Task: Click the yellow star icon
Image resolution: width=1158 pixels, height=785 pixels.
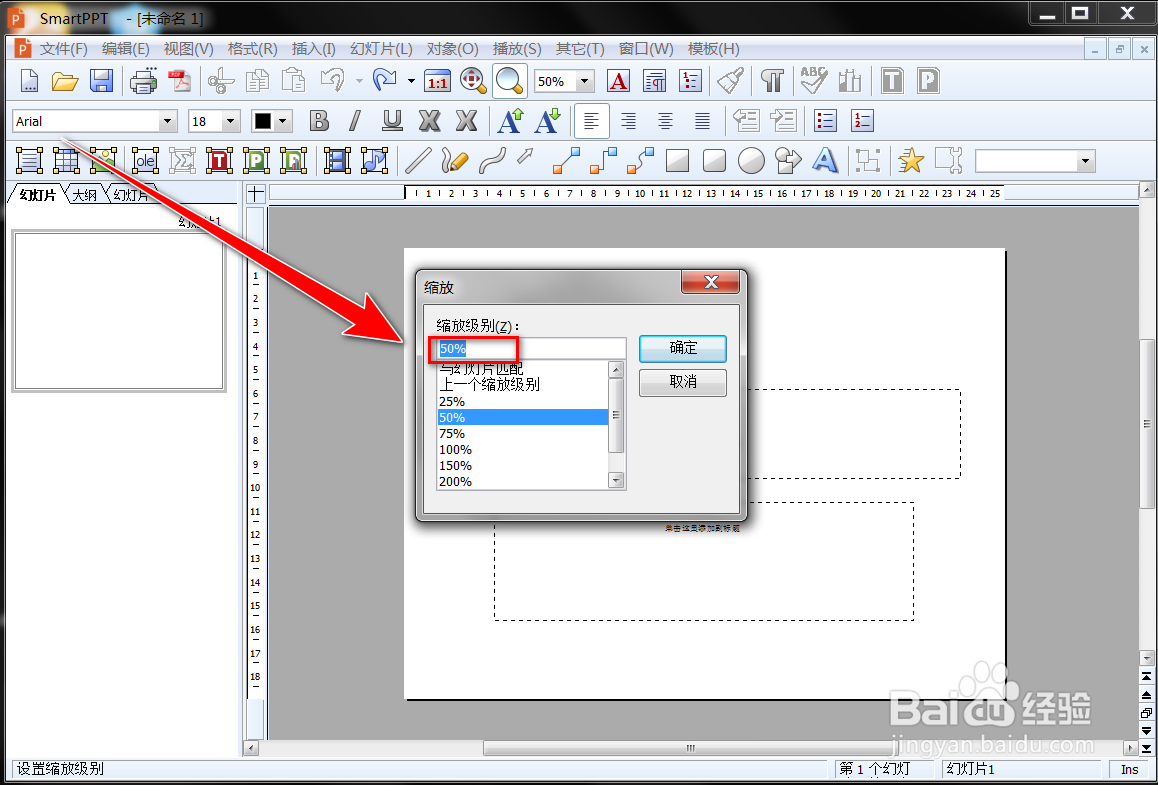Action: 911,160
